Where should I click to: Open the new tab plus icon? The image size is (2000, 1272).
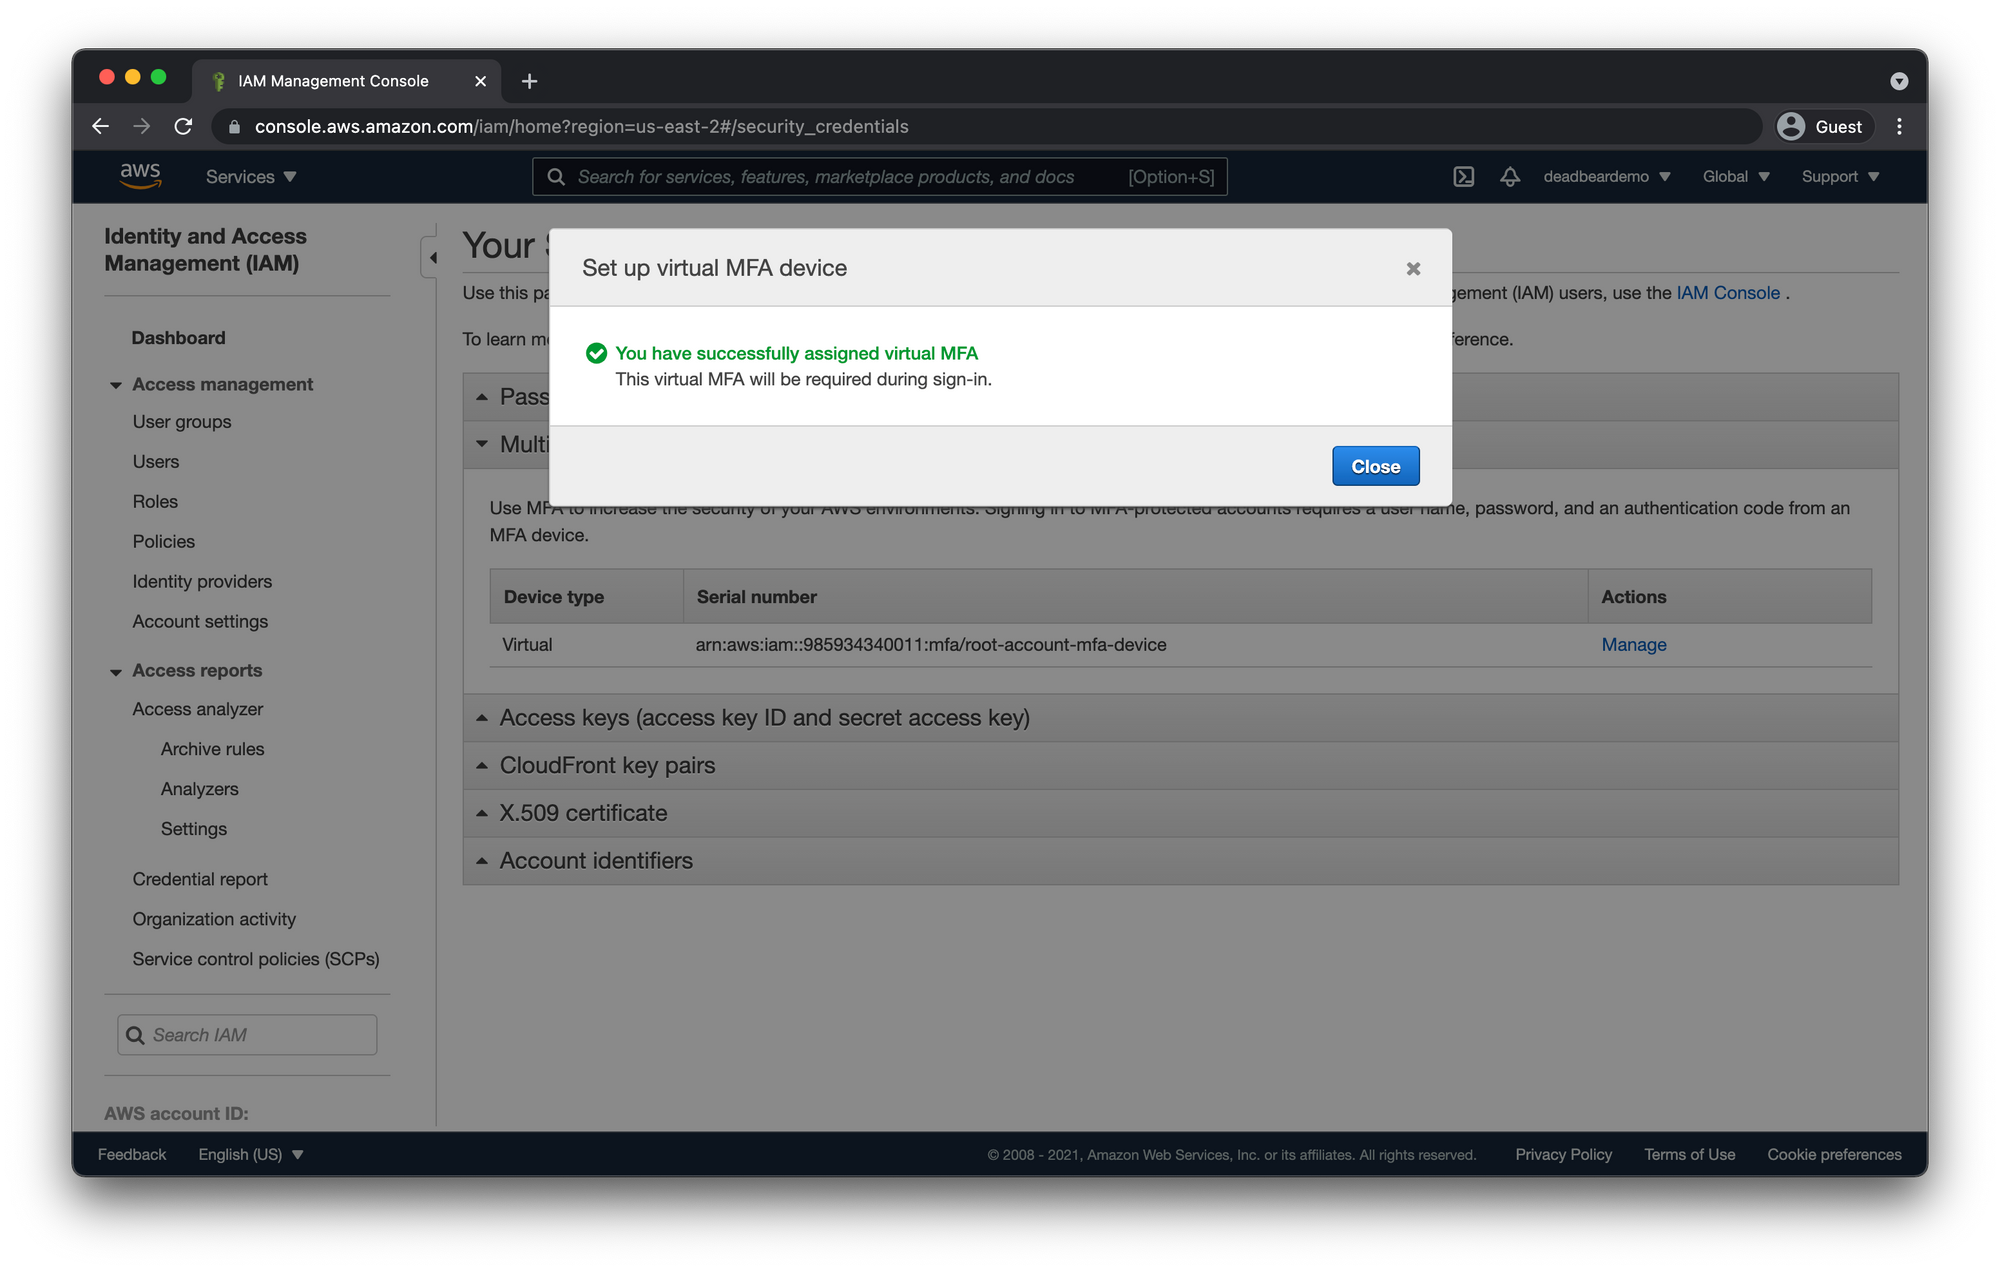click(529, 81)
